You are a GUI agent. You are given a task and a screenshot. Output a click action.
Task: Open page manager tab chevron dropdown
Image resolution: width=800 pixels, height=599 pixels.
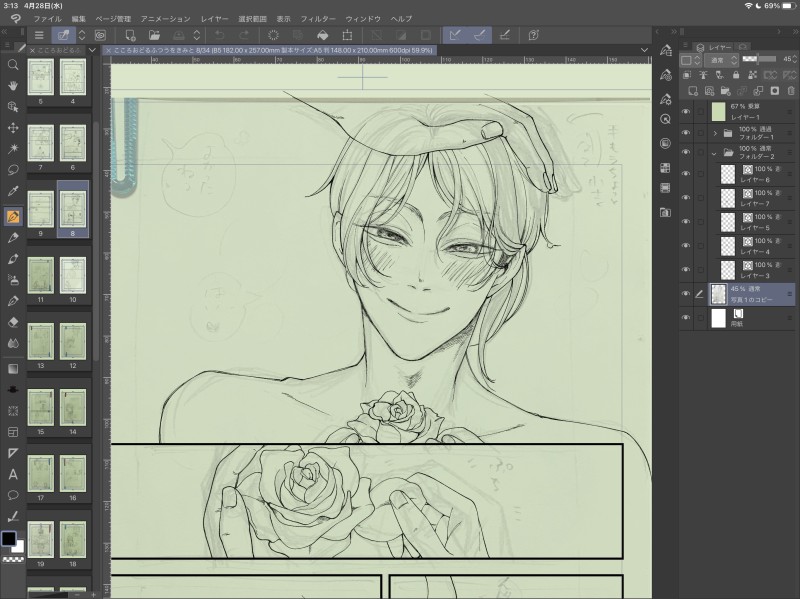92,50
